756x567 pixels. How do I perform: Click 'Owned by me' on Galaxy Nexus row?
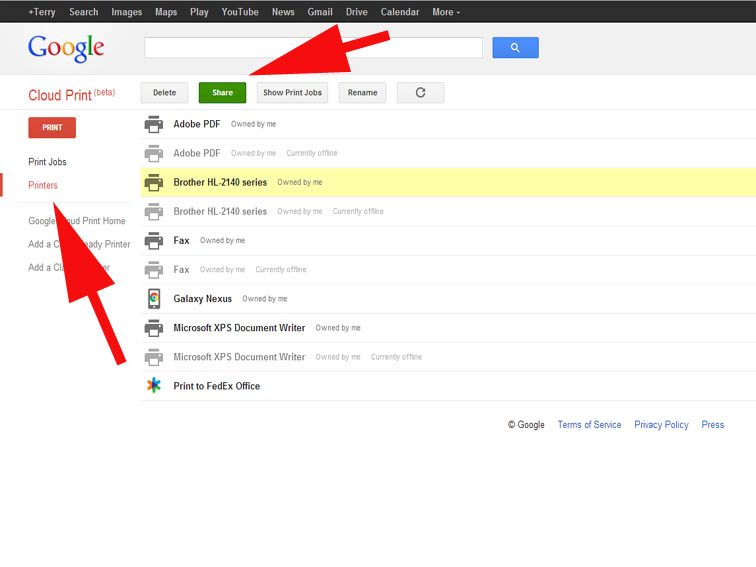(265, 299)
